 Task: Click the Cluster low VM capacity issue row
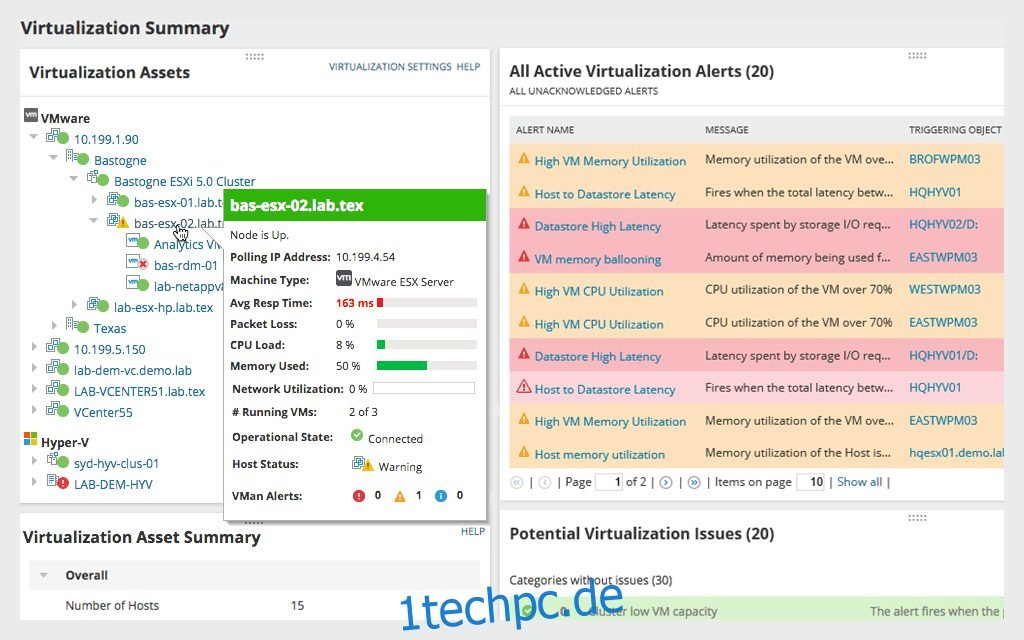tap(756, 611)
